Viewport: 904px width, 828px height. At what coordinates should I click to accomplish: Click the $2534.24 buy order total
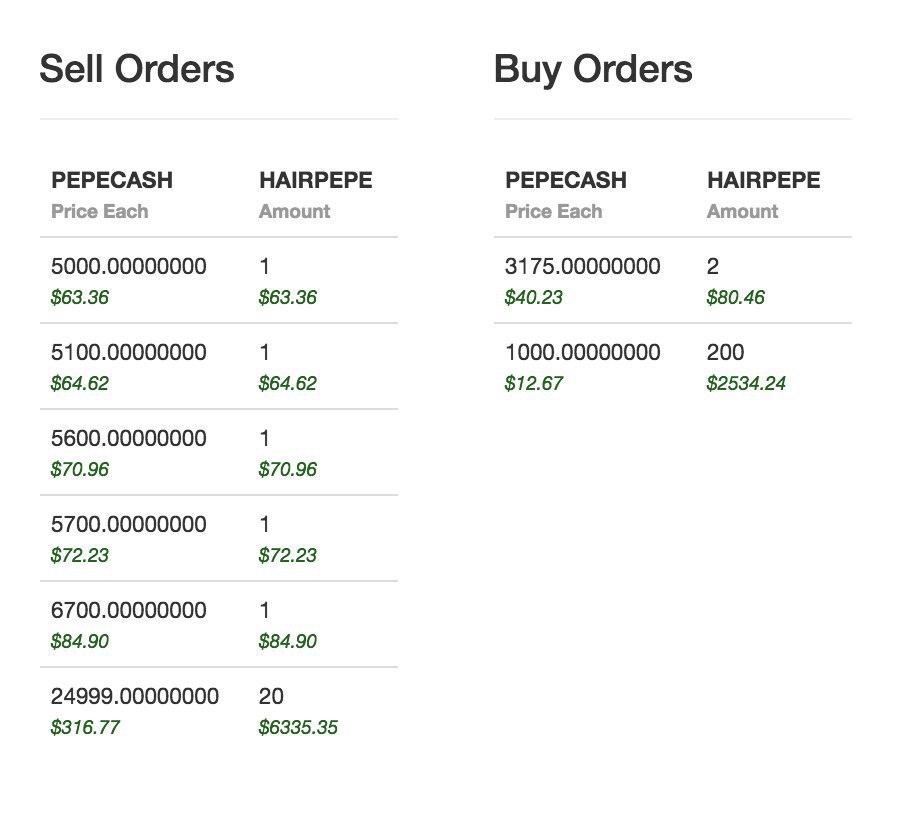pos(746,383)
